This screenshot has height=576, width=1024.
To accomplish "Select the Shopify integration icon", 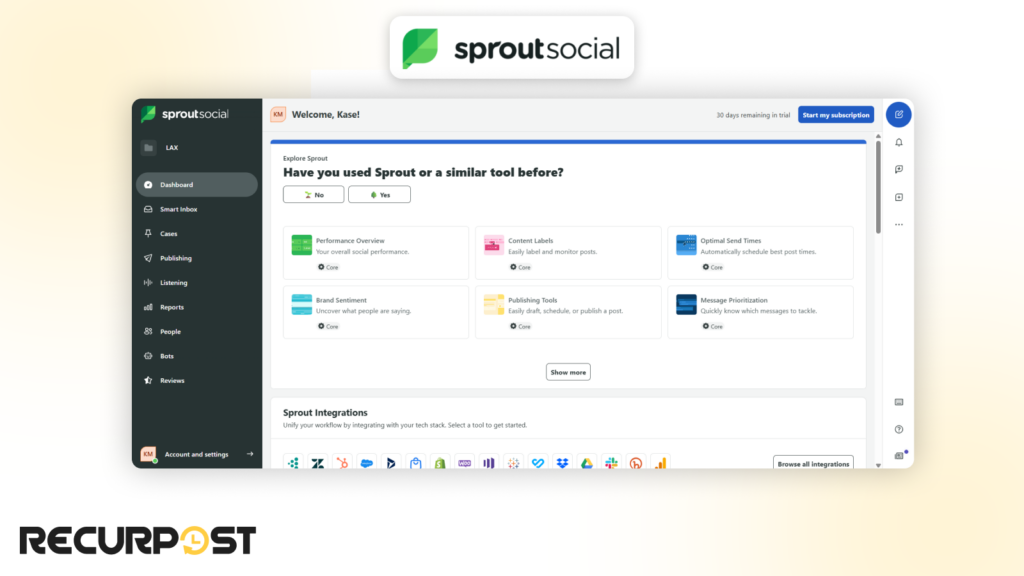I will pyautogui.click(x=439, y=463).
